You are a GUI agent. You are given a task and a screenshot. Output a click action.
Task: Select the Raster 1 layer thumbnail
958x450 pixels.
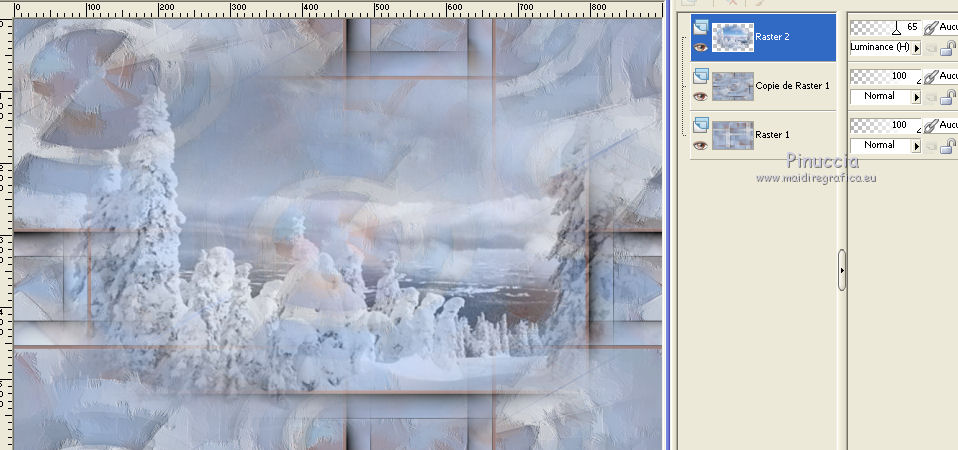pyautogui.click(x=733, y=135)
